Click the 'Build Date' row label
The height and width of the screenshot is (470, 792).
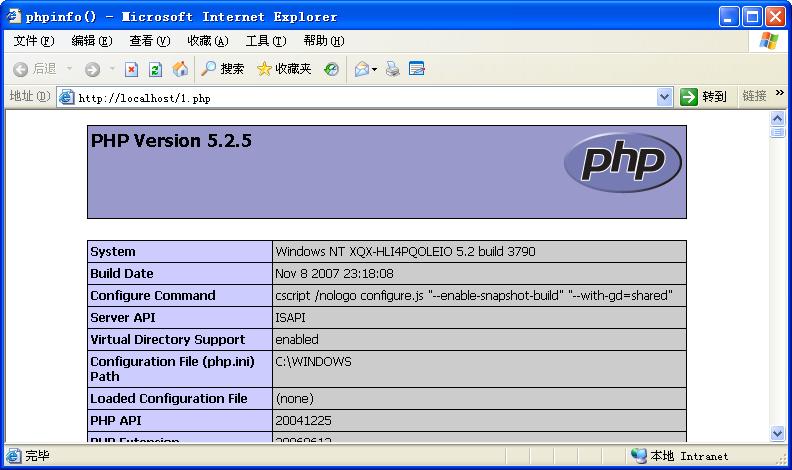[x=122, y=274]
